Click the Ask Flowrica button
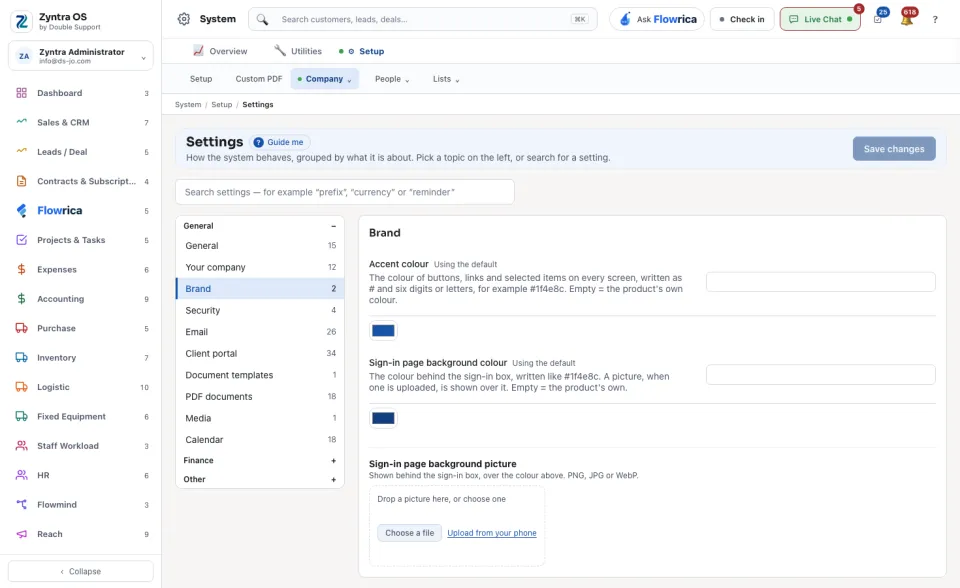The height and width of the screenshot is (588, 960). point(657,19)
